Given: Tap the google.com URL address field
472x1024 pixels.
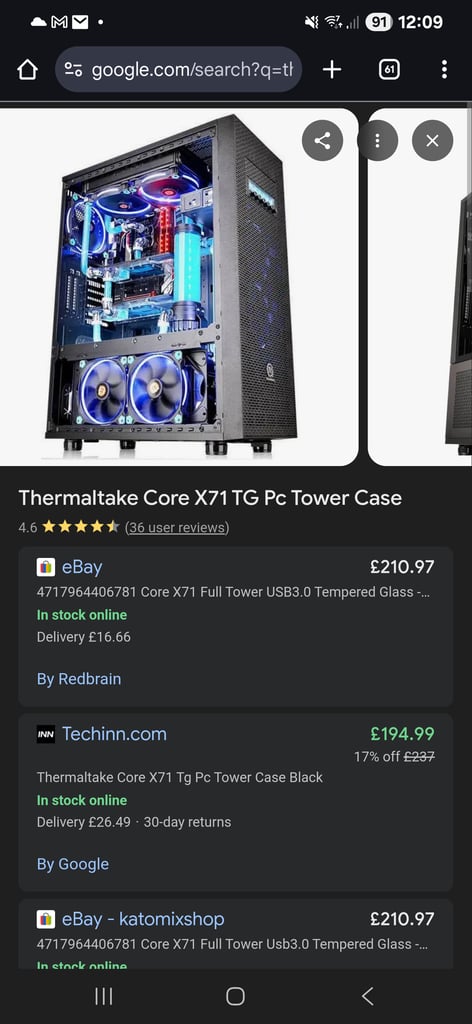Looking at the screenshot, I should point(178,69).
